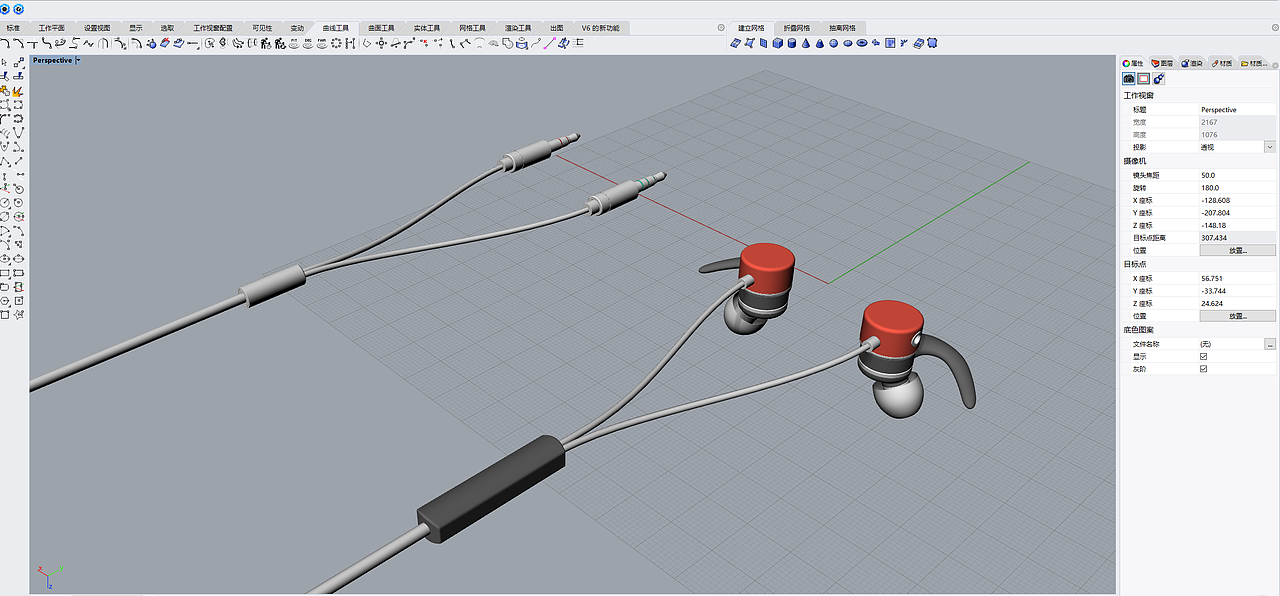The height and width of the screenshot is (596, 1280).
Task: Click the target Z 坐标 value 24.624
Action: pyautogui.click(x=1237, y=303)
